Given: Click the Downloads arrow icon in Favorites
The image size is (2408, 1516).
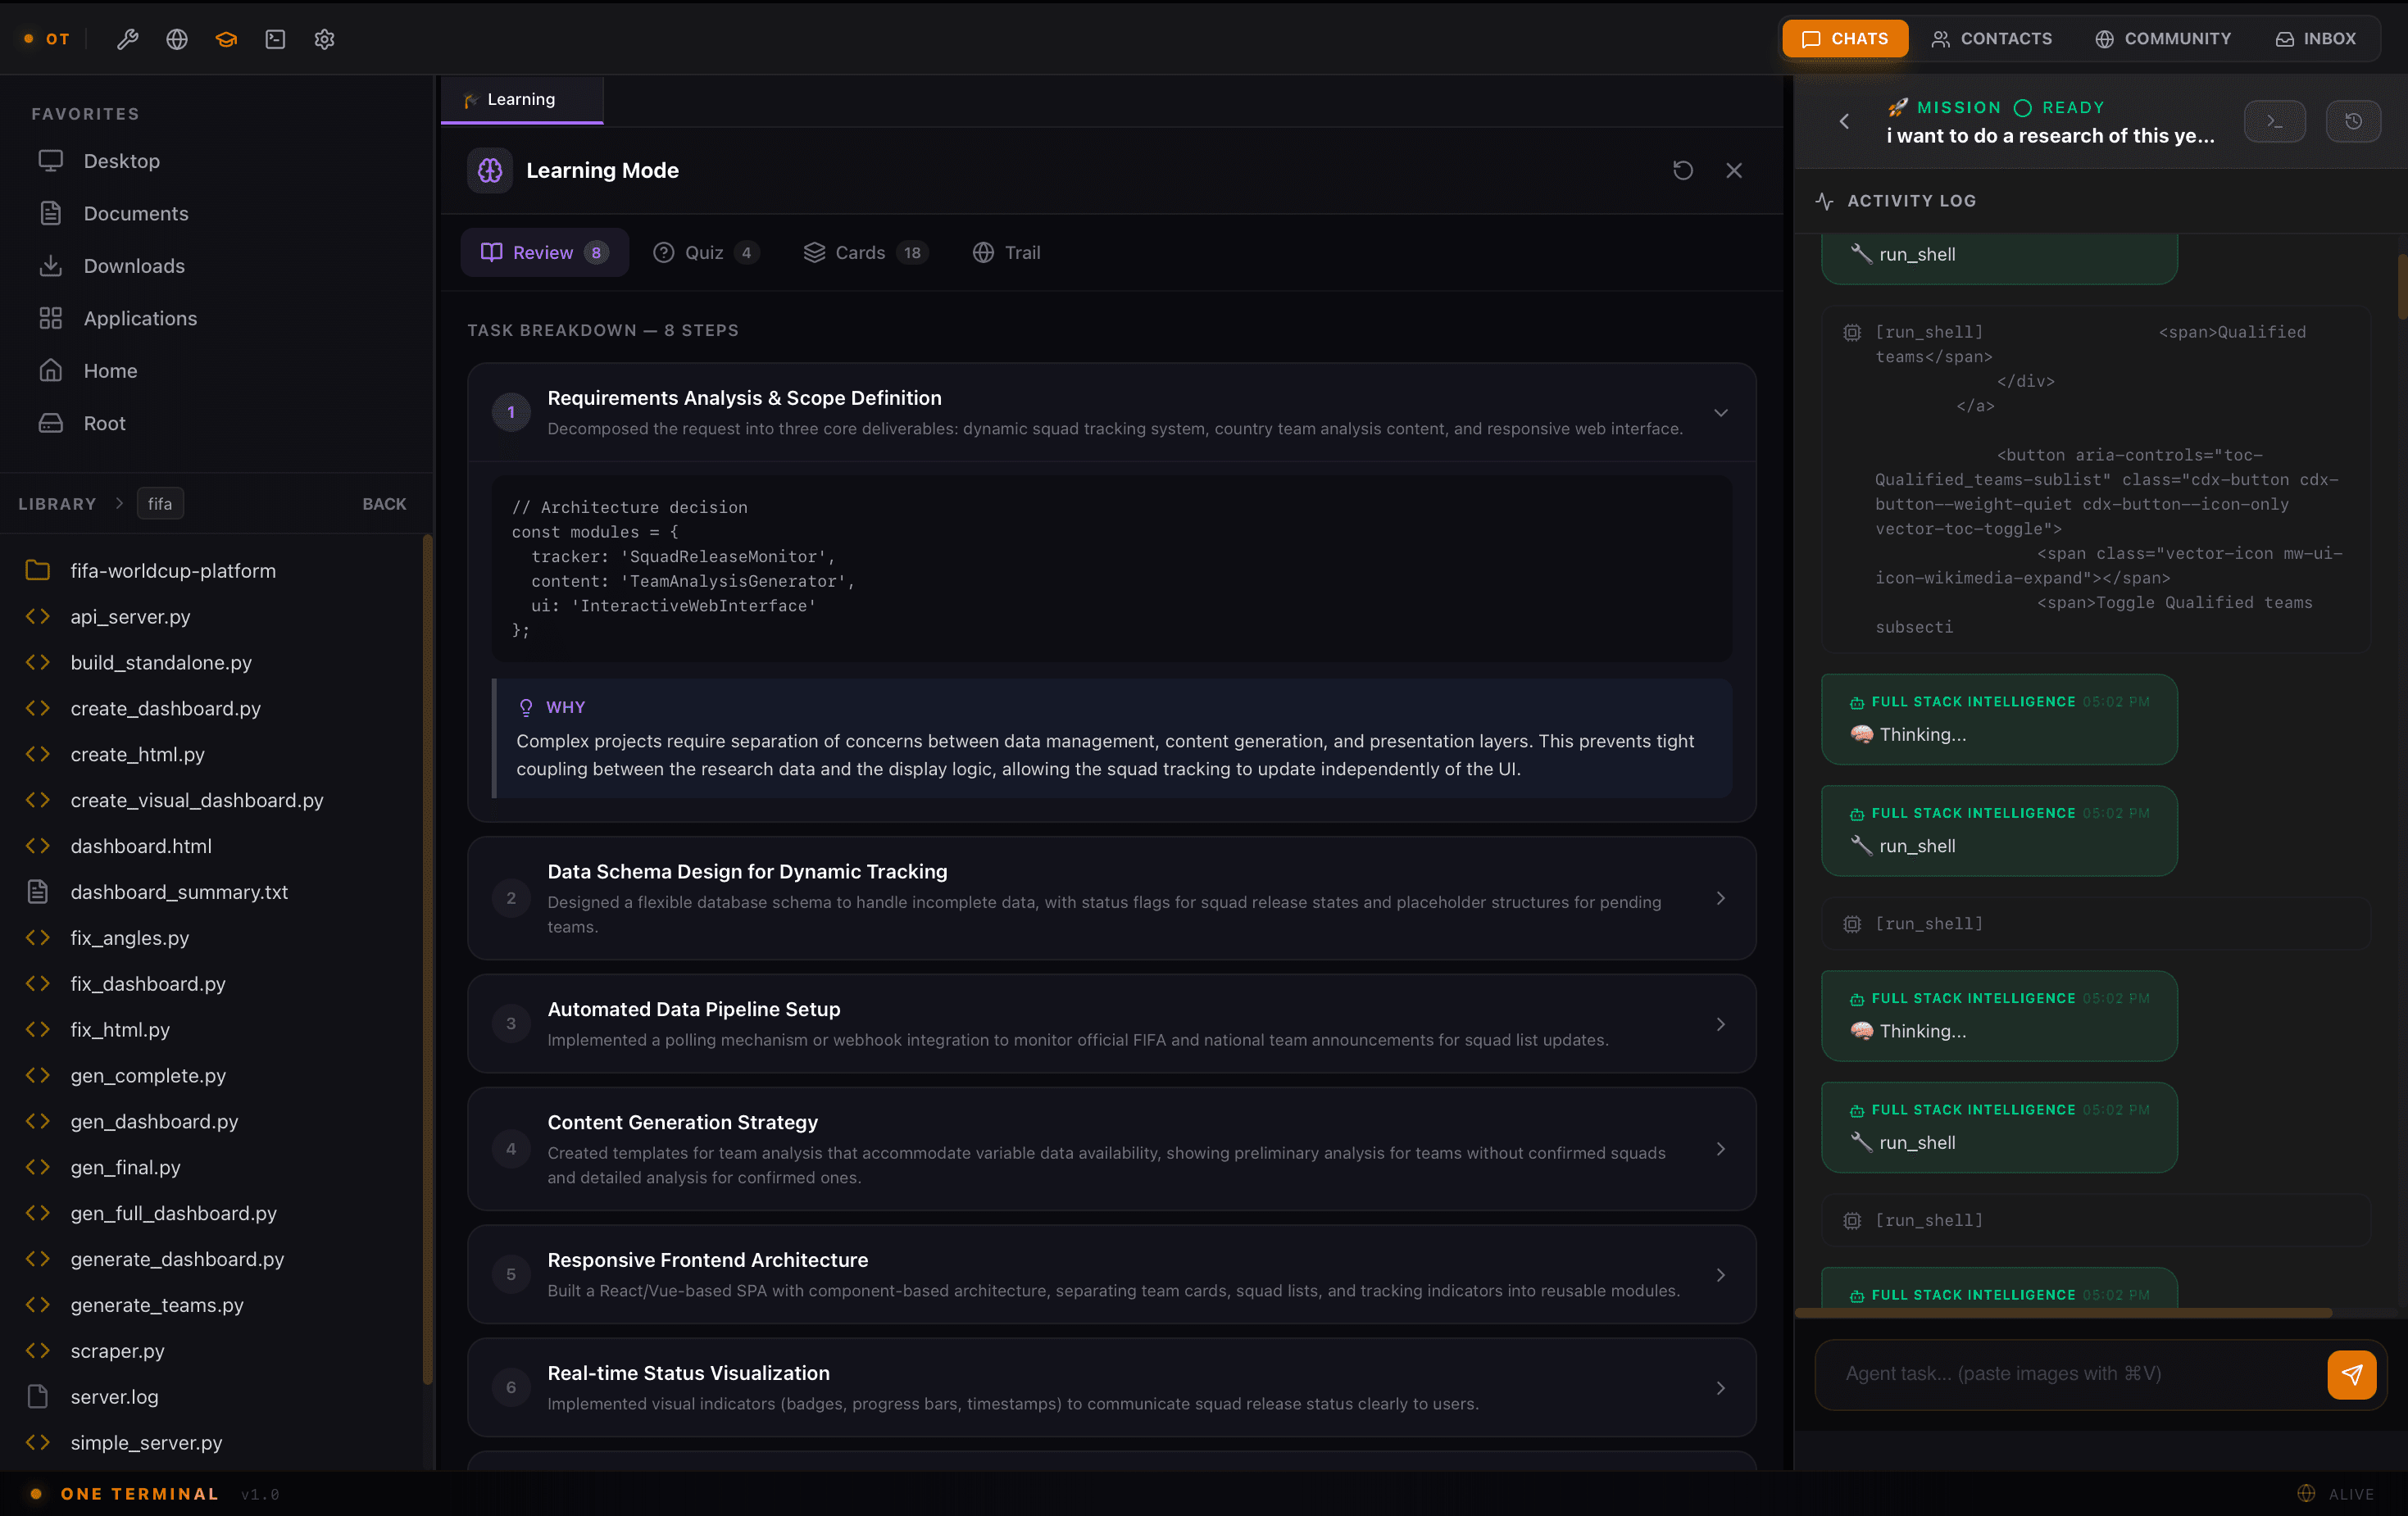Looking at the screenshot, I should point(51,266).
